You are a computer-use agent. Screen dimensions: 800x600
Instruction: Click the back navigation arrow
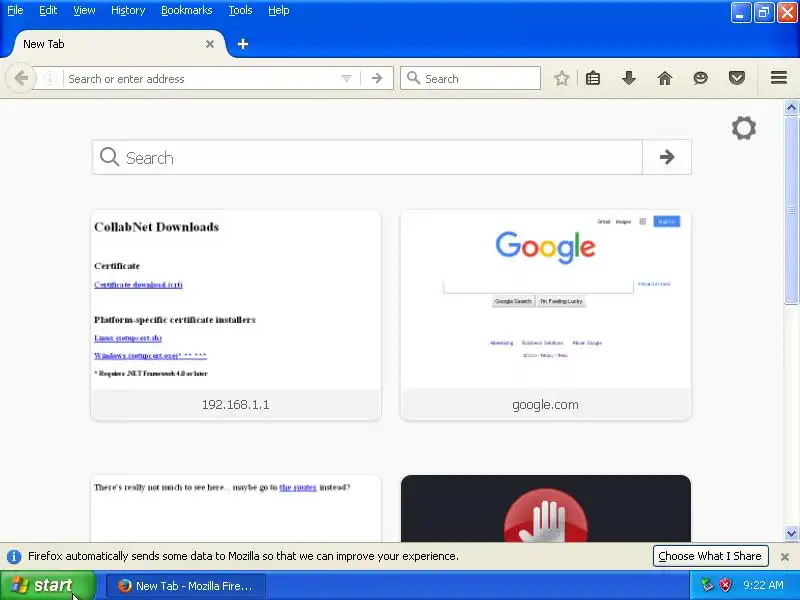[x=21, y=79]
